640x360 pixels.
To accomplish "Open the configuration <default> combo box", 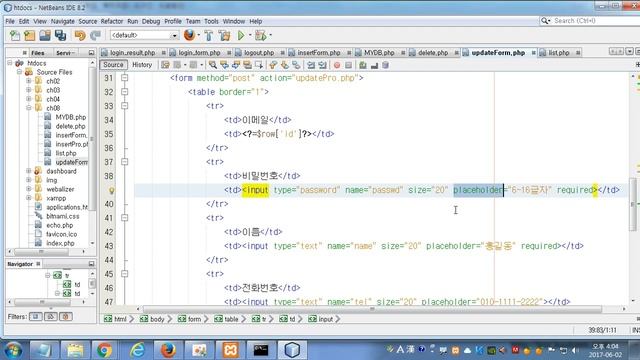I will pos(144,36).
